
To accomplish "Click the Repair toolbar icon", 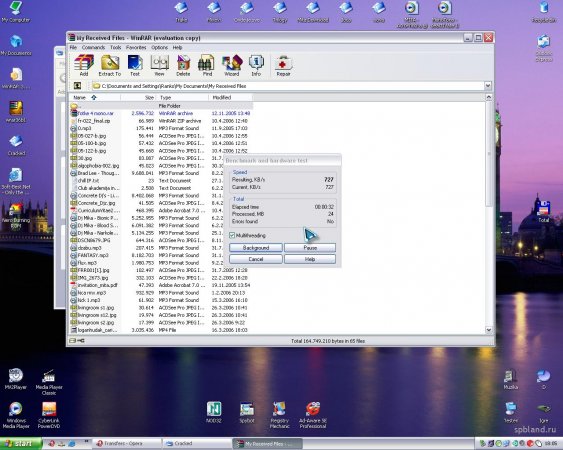I will 283,65.
